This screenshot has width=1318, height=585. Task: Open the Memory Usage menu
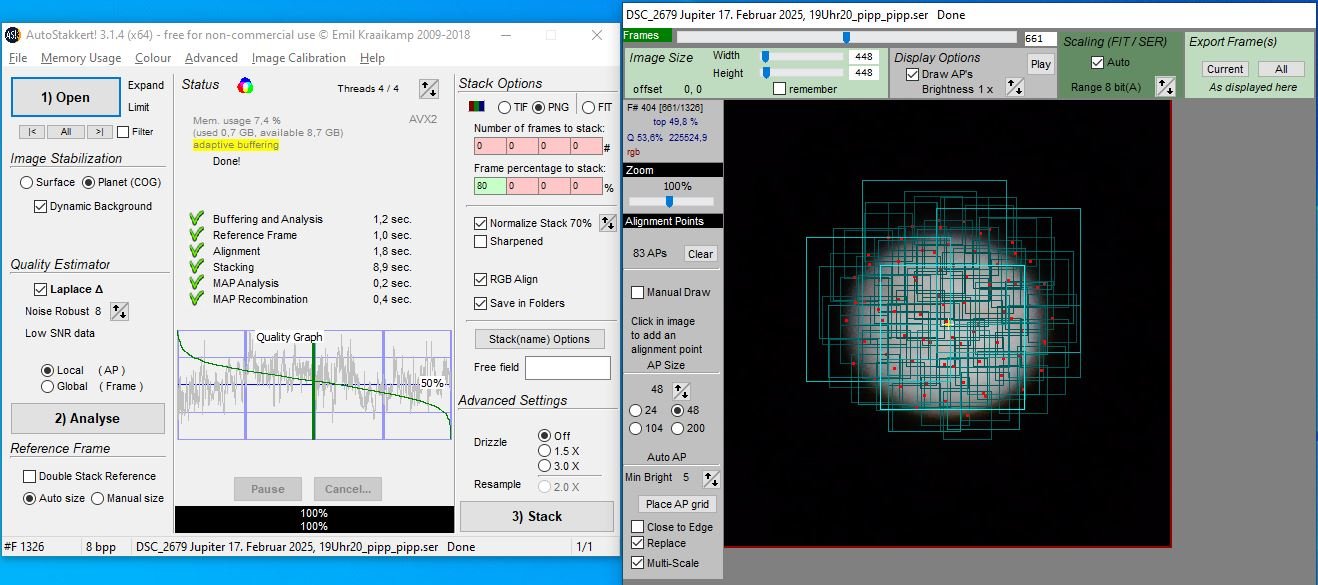[81, 58]
